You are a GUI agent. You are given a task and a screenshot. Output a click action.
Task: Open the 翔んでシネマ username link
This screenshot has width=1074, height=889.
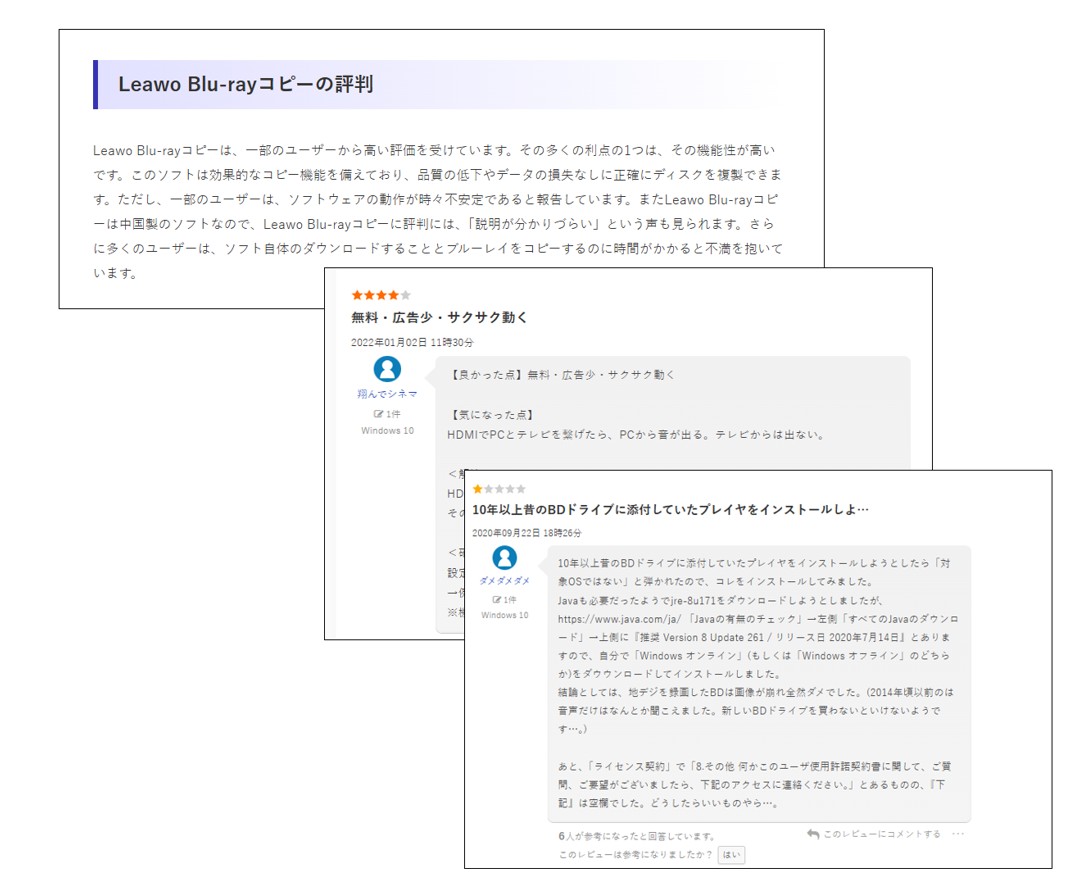pos(387,394)
